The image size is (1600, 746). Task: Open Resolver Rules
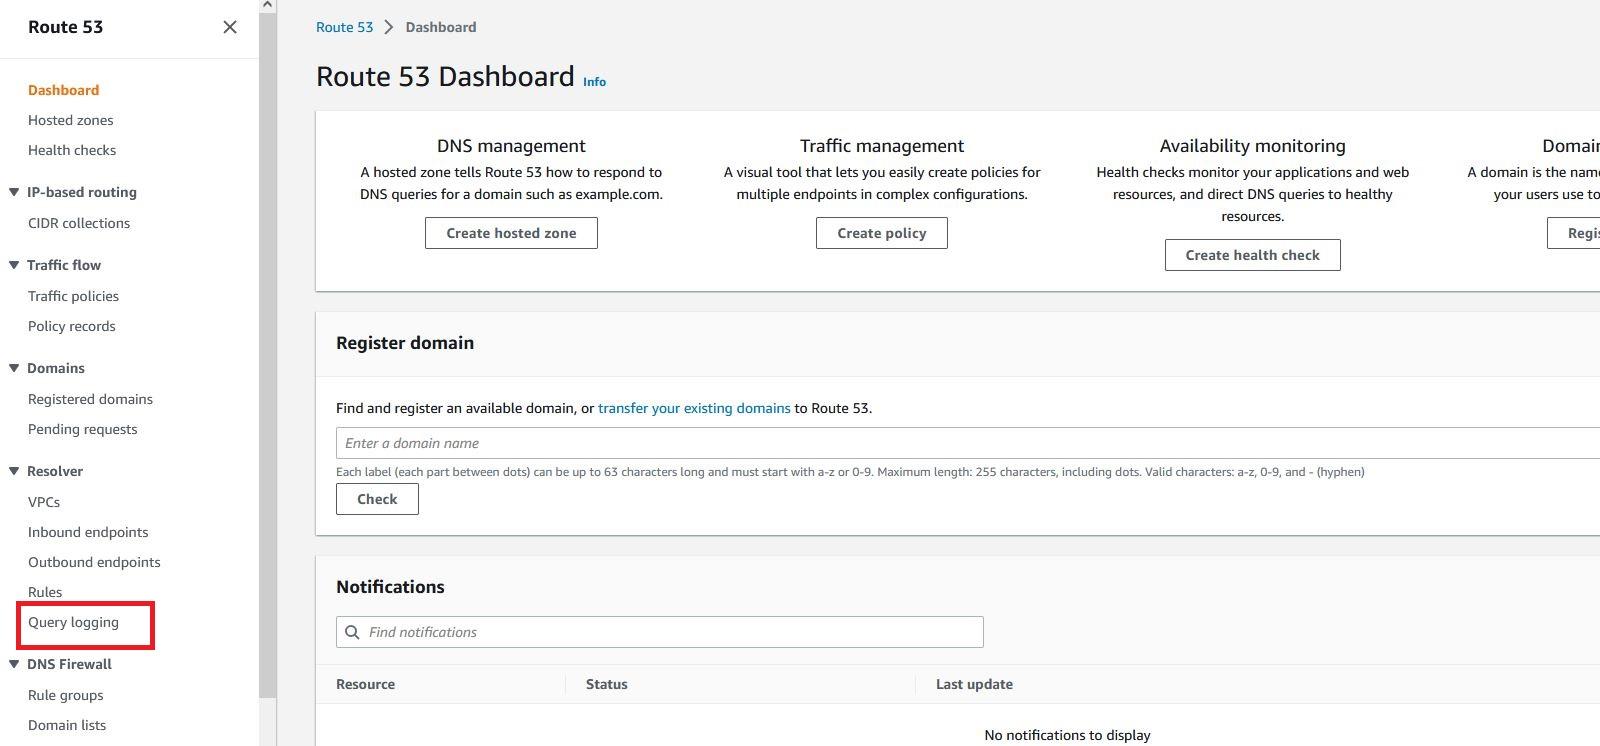coord(45,592)
